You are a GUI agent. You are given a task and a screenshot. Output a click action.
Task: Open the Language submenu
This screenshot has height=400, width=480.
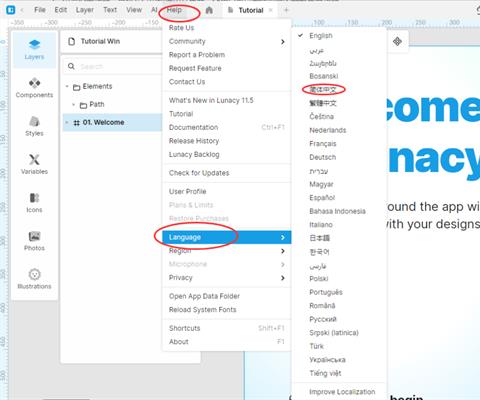[227, 237]
